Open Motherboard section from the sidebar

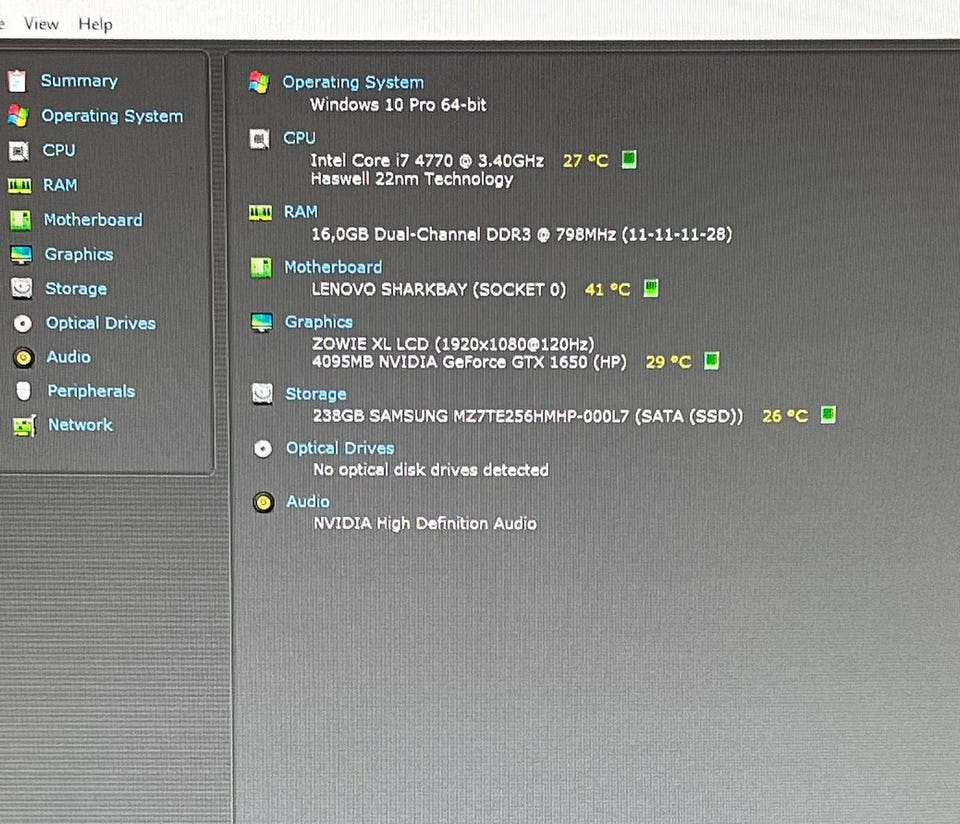[93, 220]
